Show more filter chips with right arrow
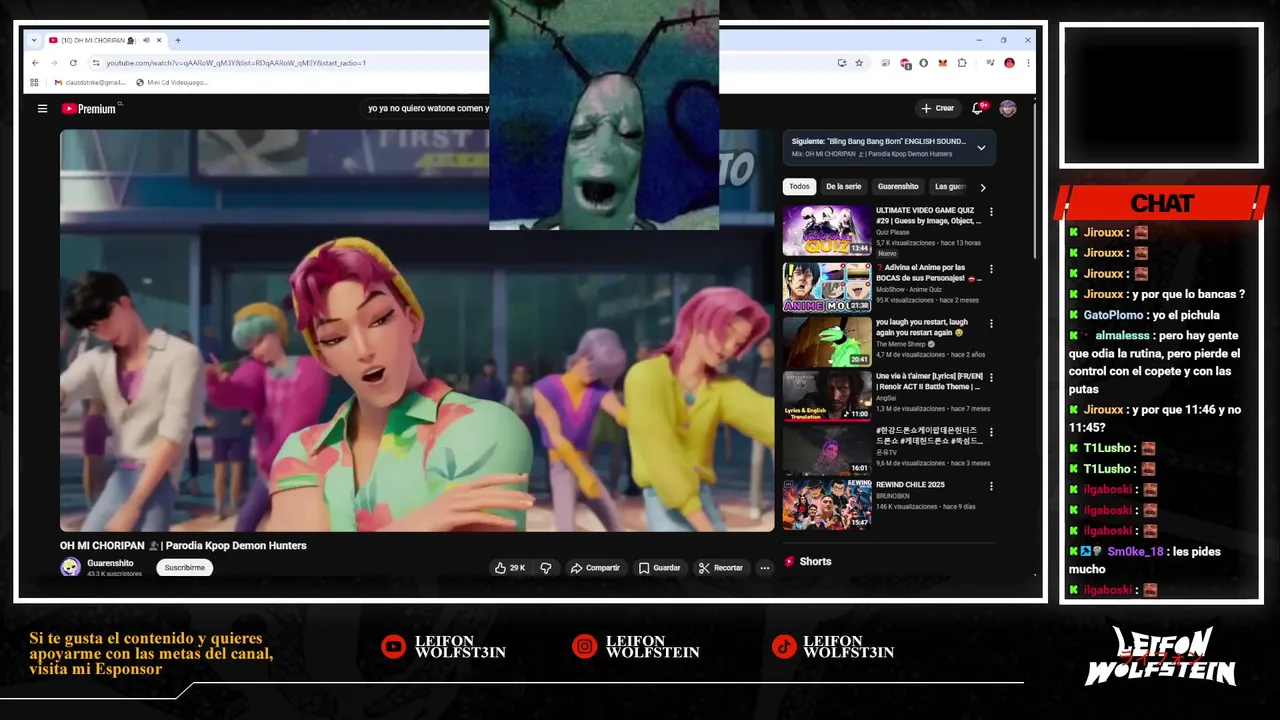This screenshot has height=720, width=1280. (x=983, y=187)
